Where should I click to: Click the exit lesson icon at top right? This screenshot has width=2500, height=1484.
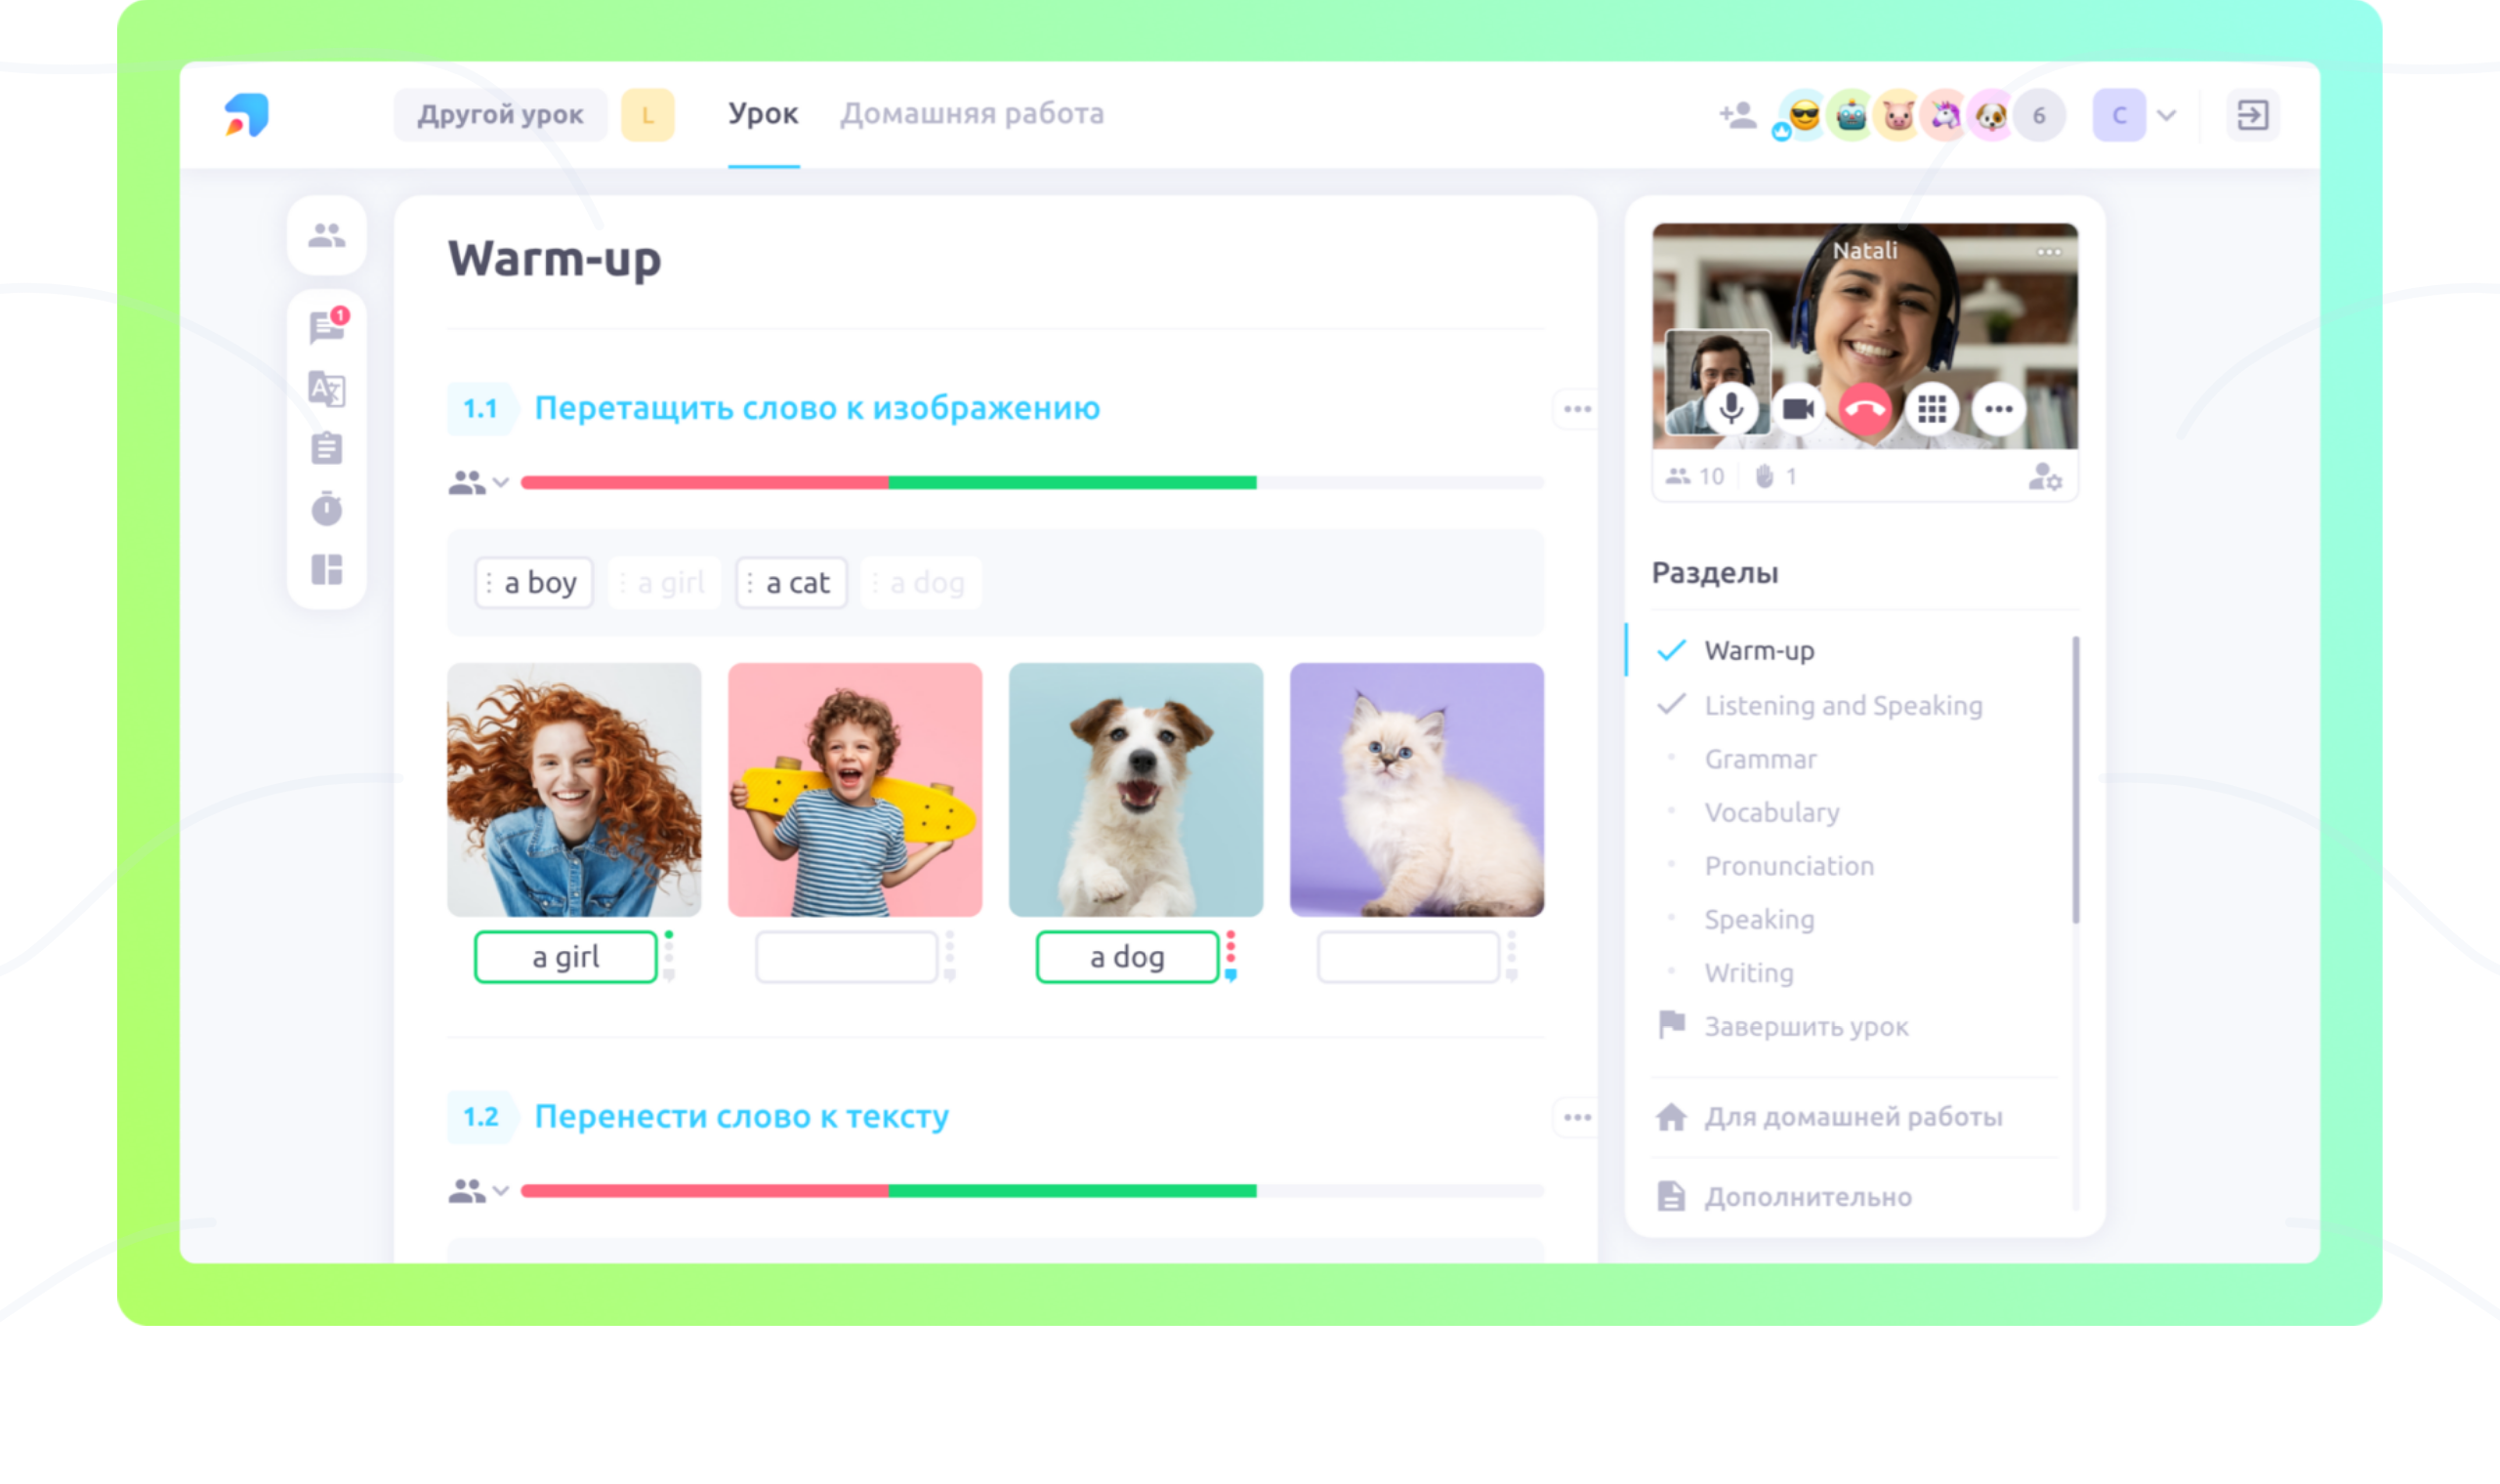click(x=2252, y=115)
